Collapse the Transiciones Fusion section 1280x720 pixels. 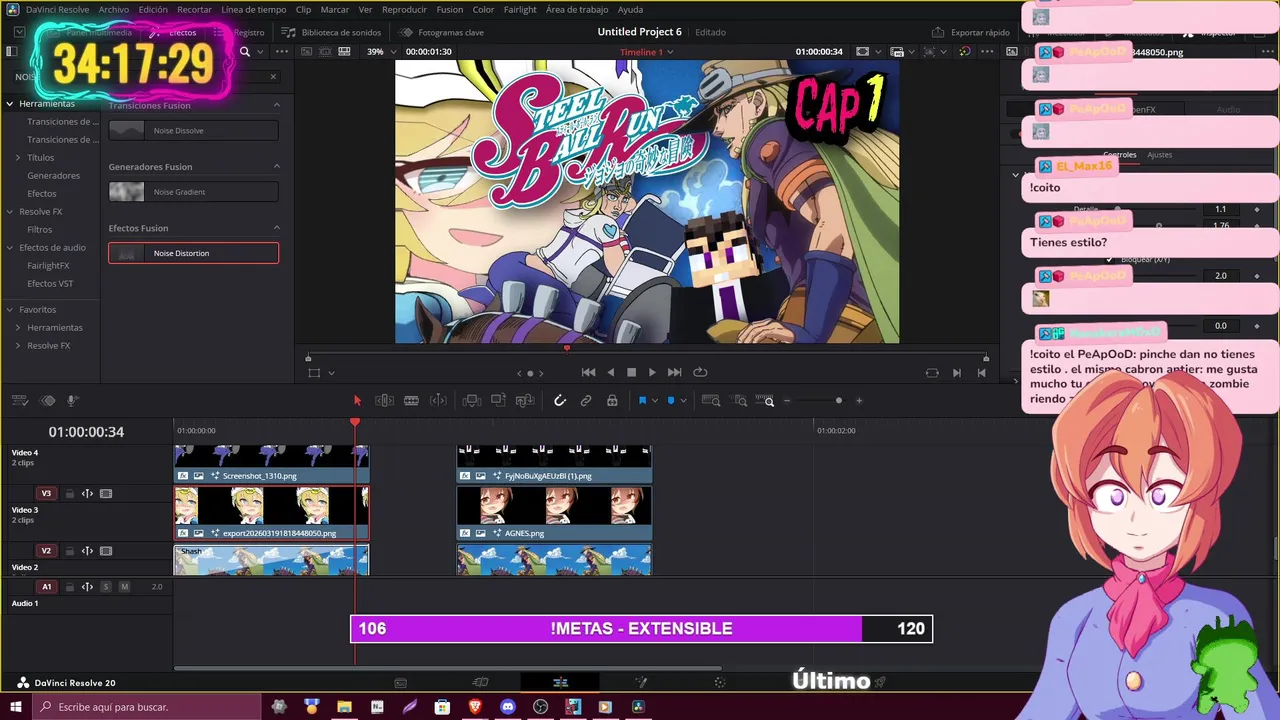pos(277,105)
